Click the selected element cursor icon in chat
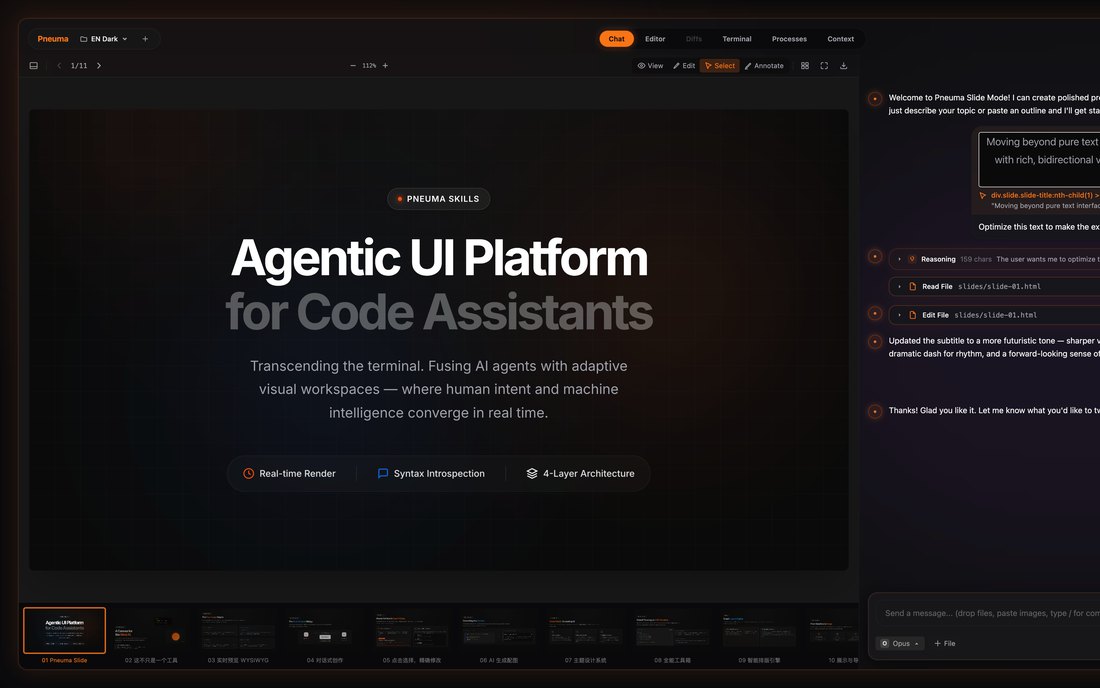 [983, 196]
